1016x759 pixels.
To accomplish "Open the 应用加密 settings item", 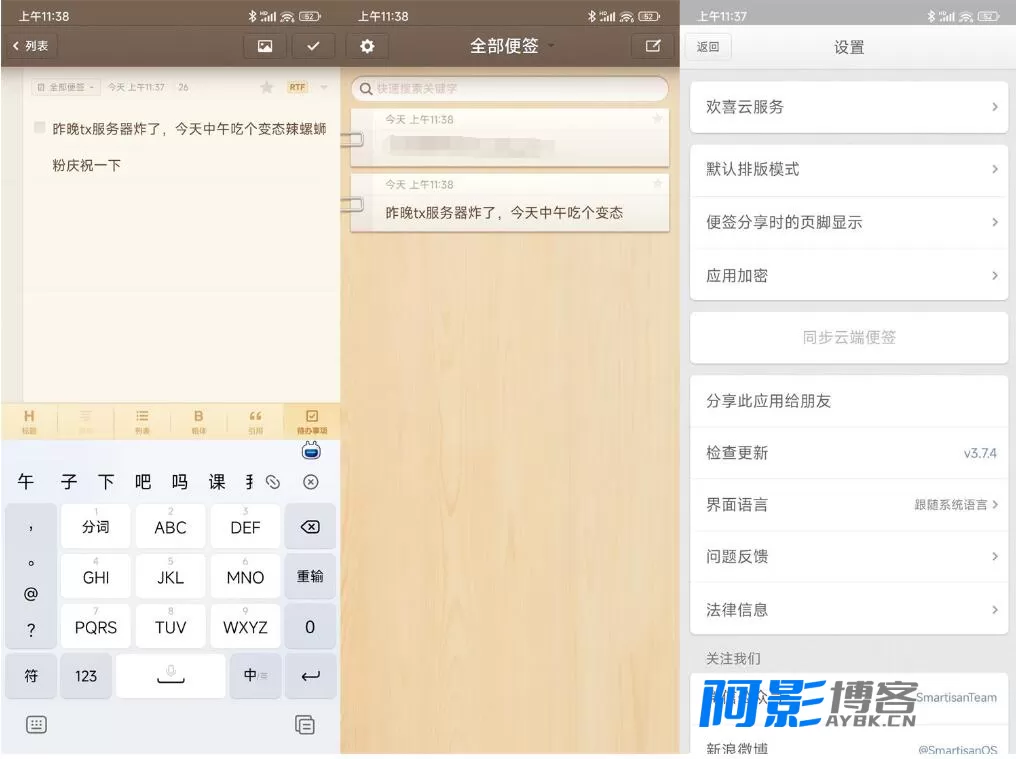I will tap(849, 275).
